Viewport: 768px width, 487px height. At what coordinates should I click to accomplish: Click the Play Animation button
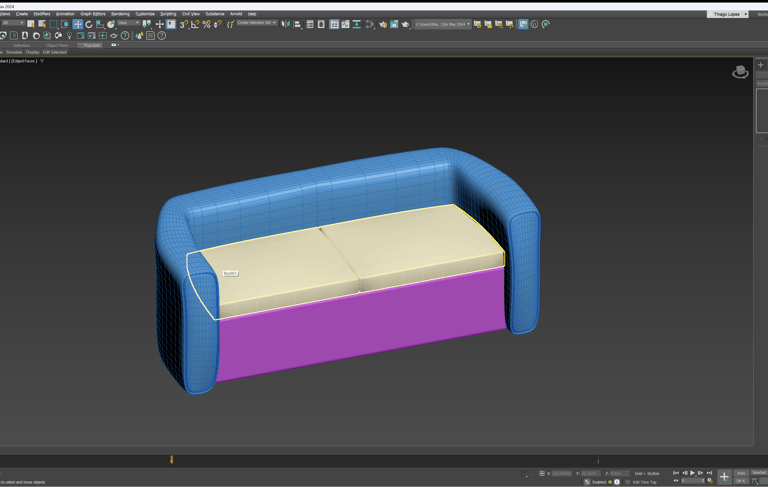point(692,473)
